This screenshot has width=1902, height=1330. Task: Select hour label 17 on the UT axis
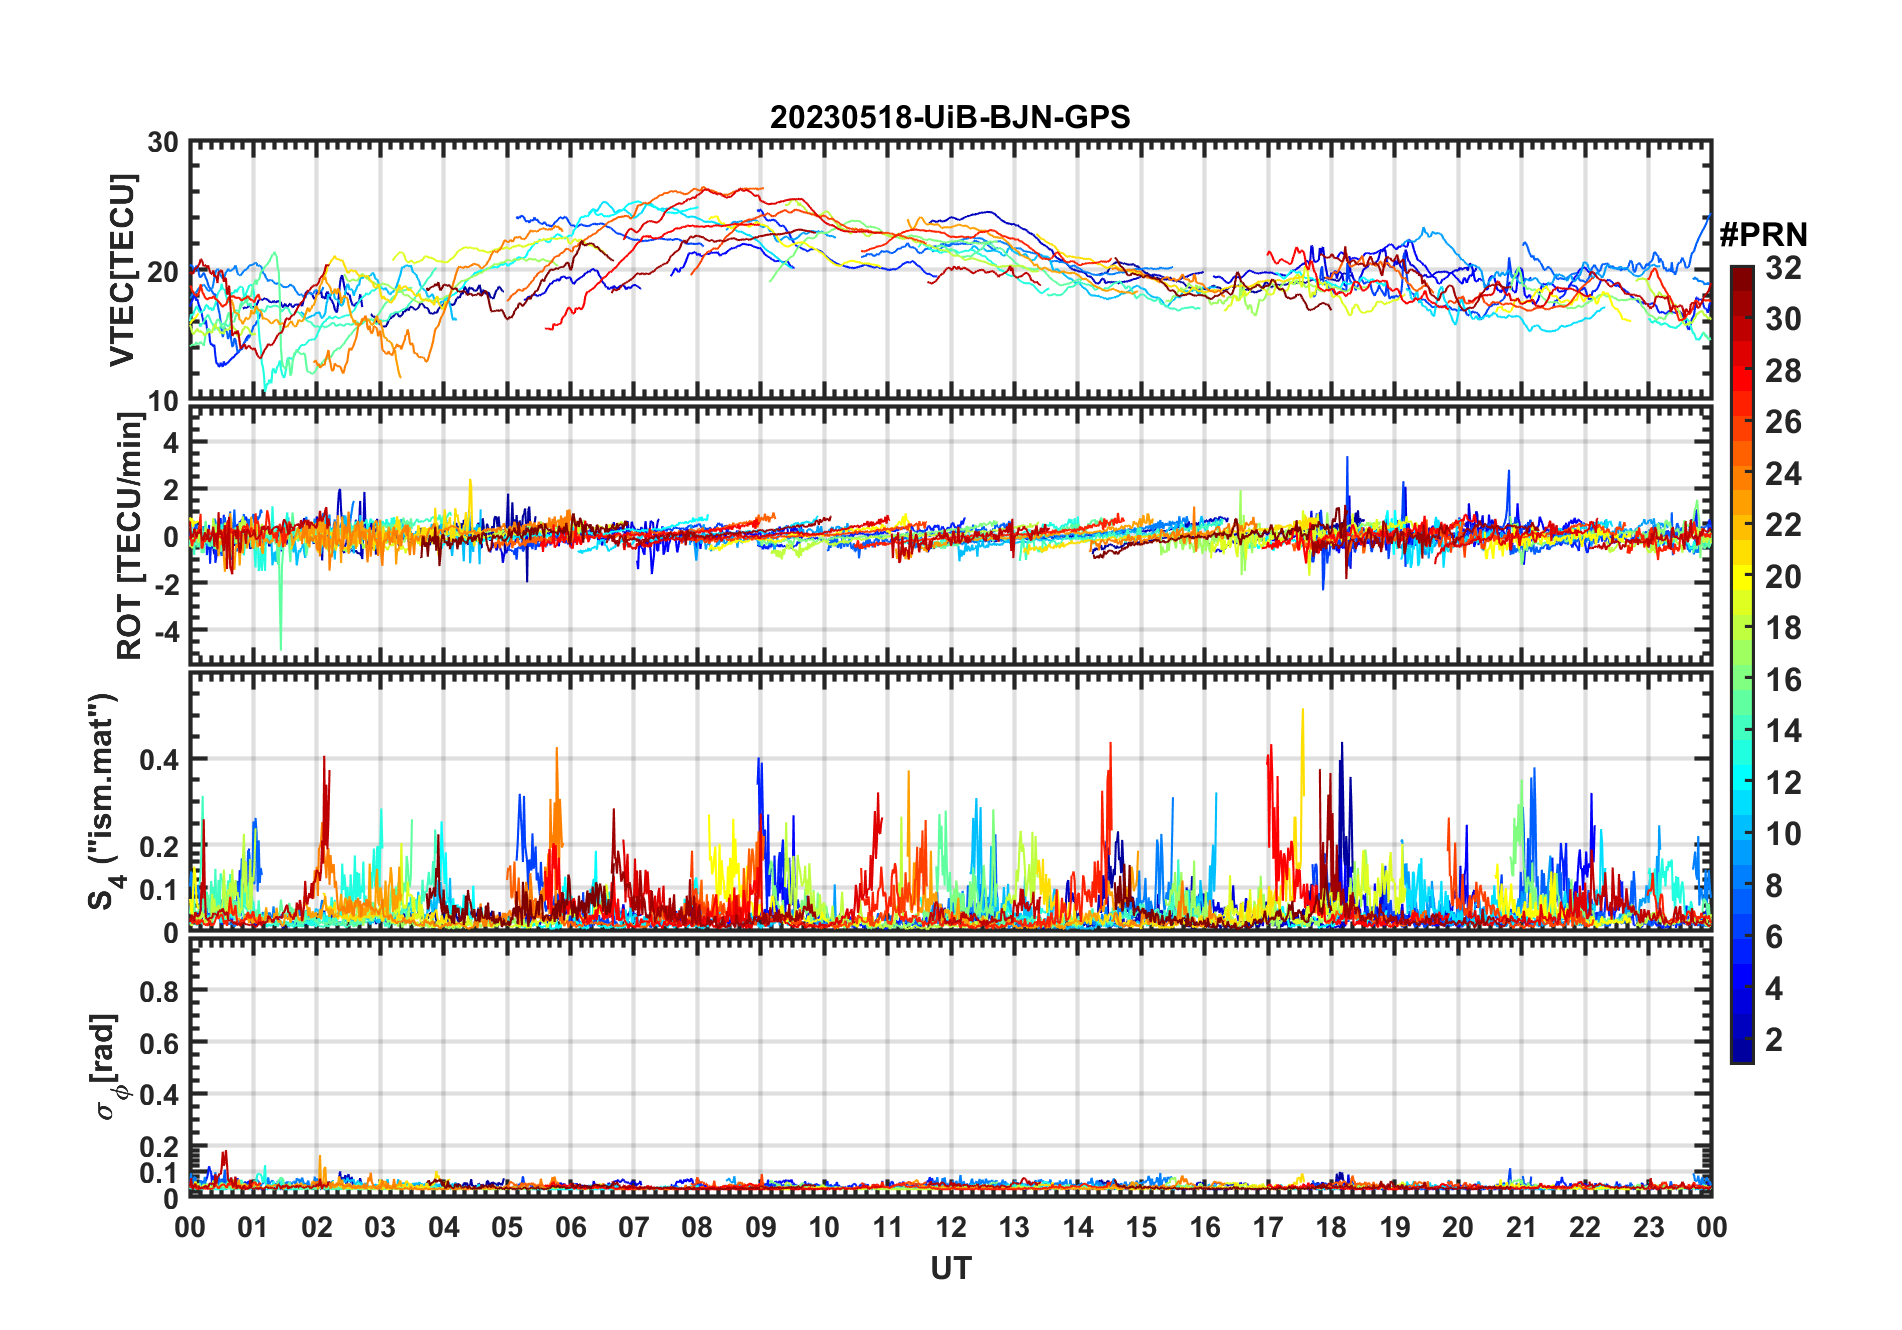click(1268, 1227)
